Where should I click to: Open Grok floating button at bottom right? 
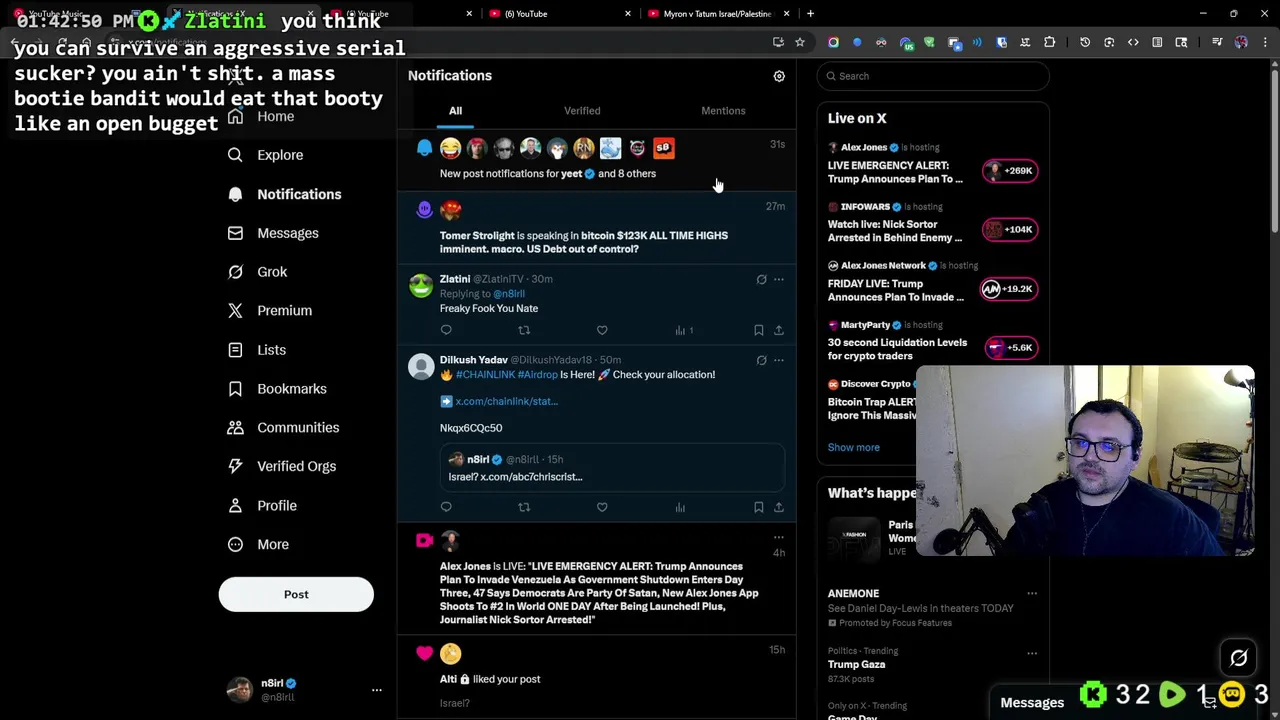pos(1239,658)
